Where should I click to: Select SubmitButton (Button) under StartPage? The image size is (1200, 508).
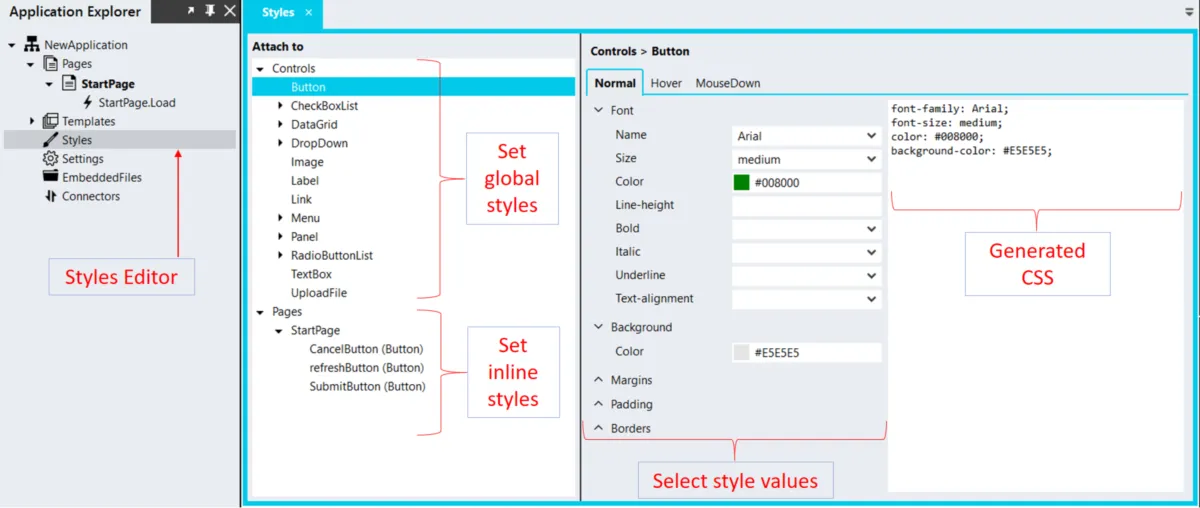coord(366,387)
